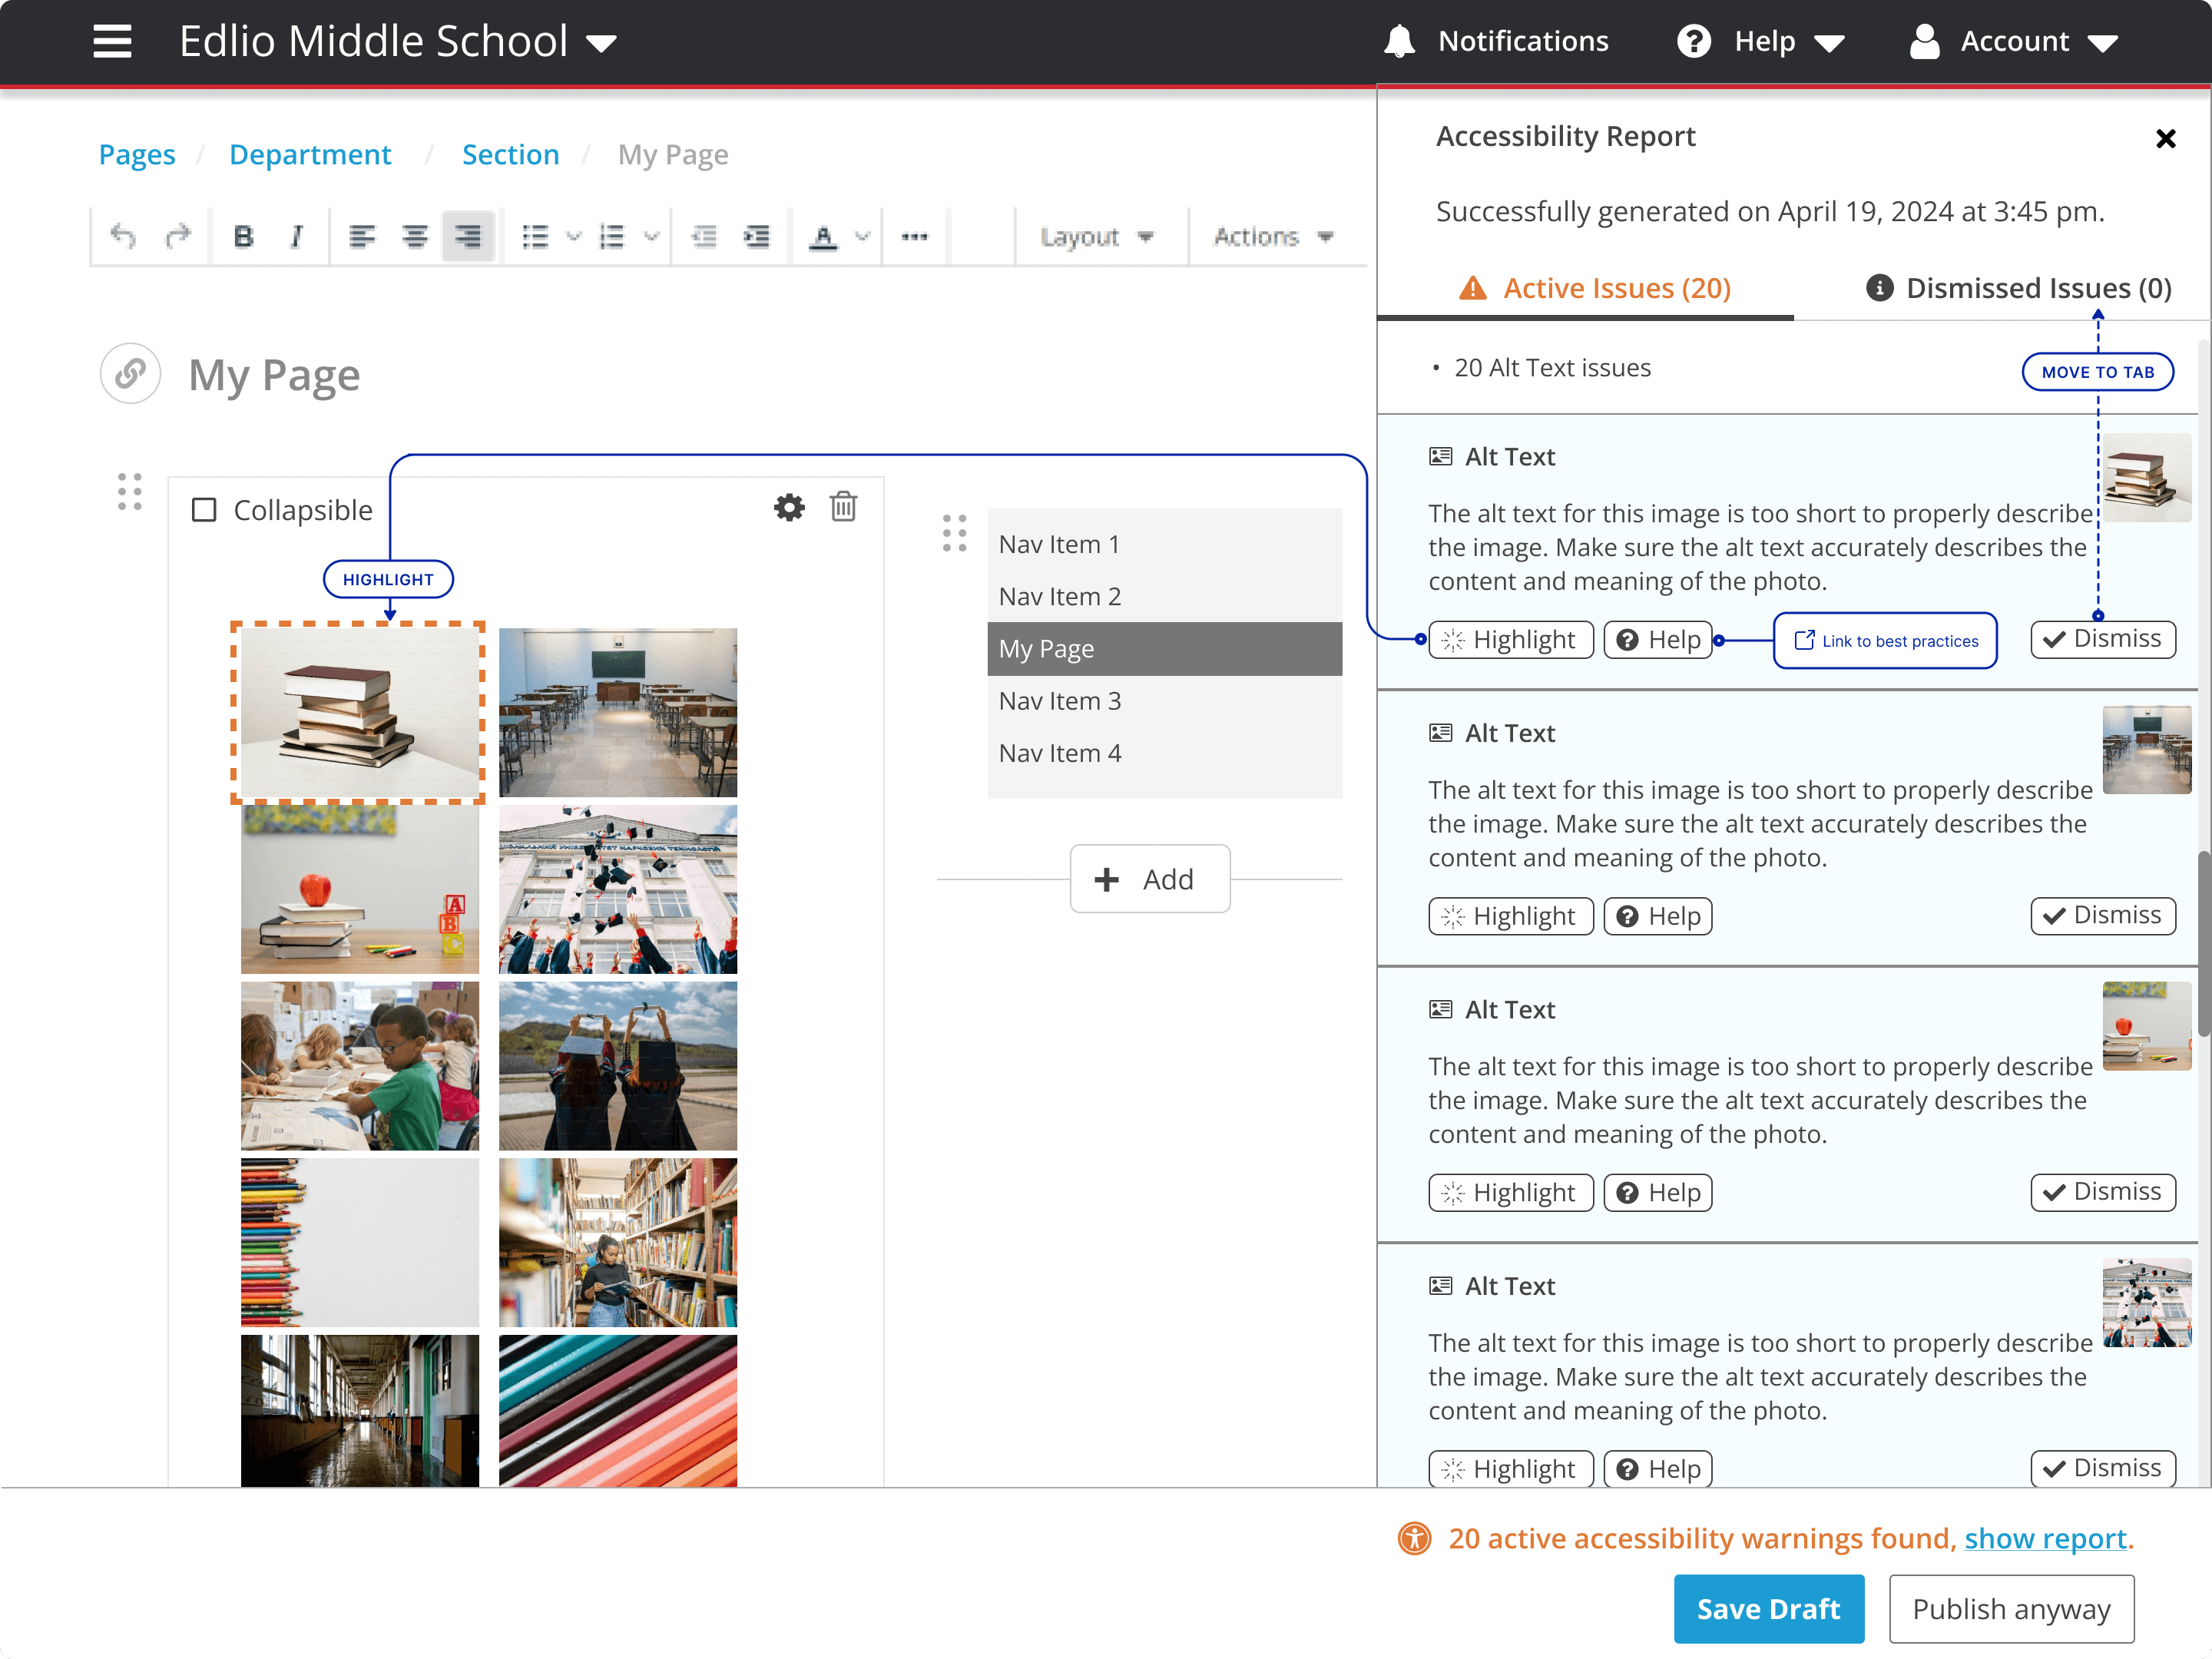Open text color picker dropdown
Viewport: 2212px width, 1659px height.
(862, 237)
